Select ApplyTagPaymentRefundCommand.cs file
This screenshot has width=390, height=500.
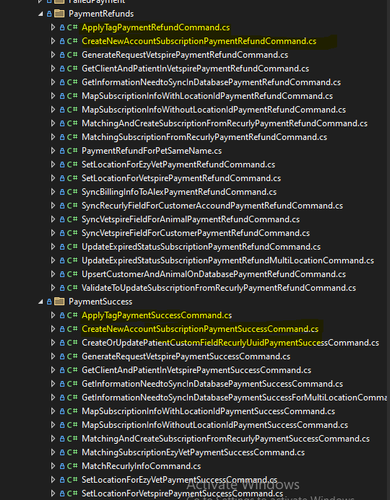[156, 28]
